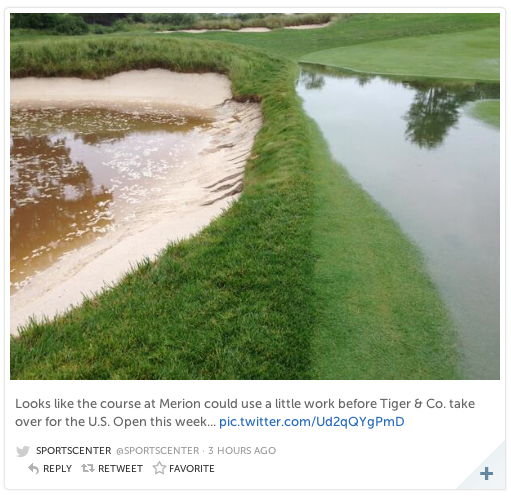Select the RETWEET text label
Viewport: 511px width, 496px height.
[x=120, y=469]
